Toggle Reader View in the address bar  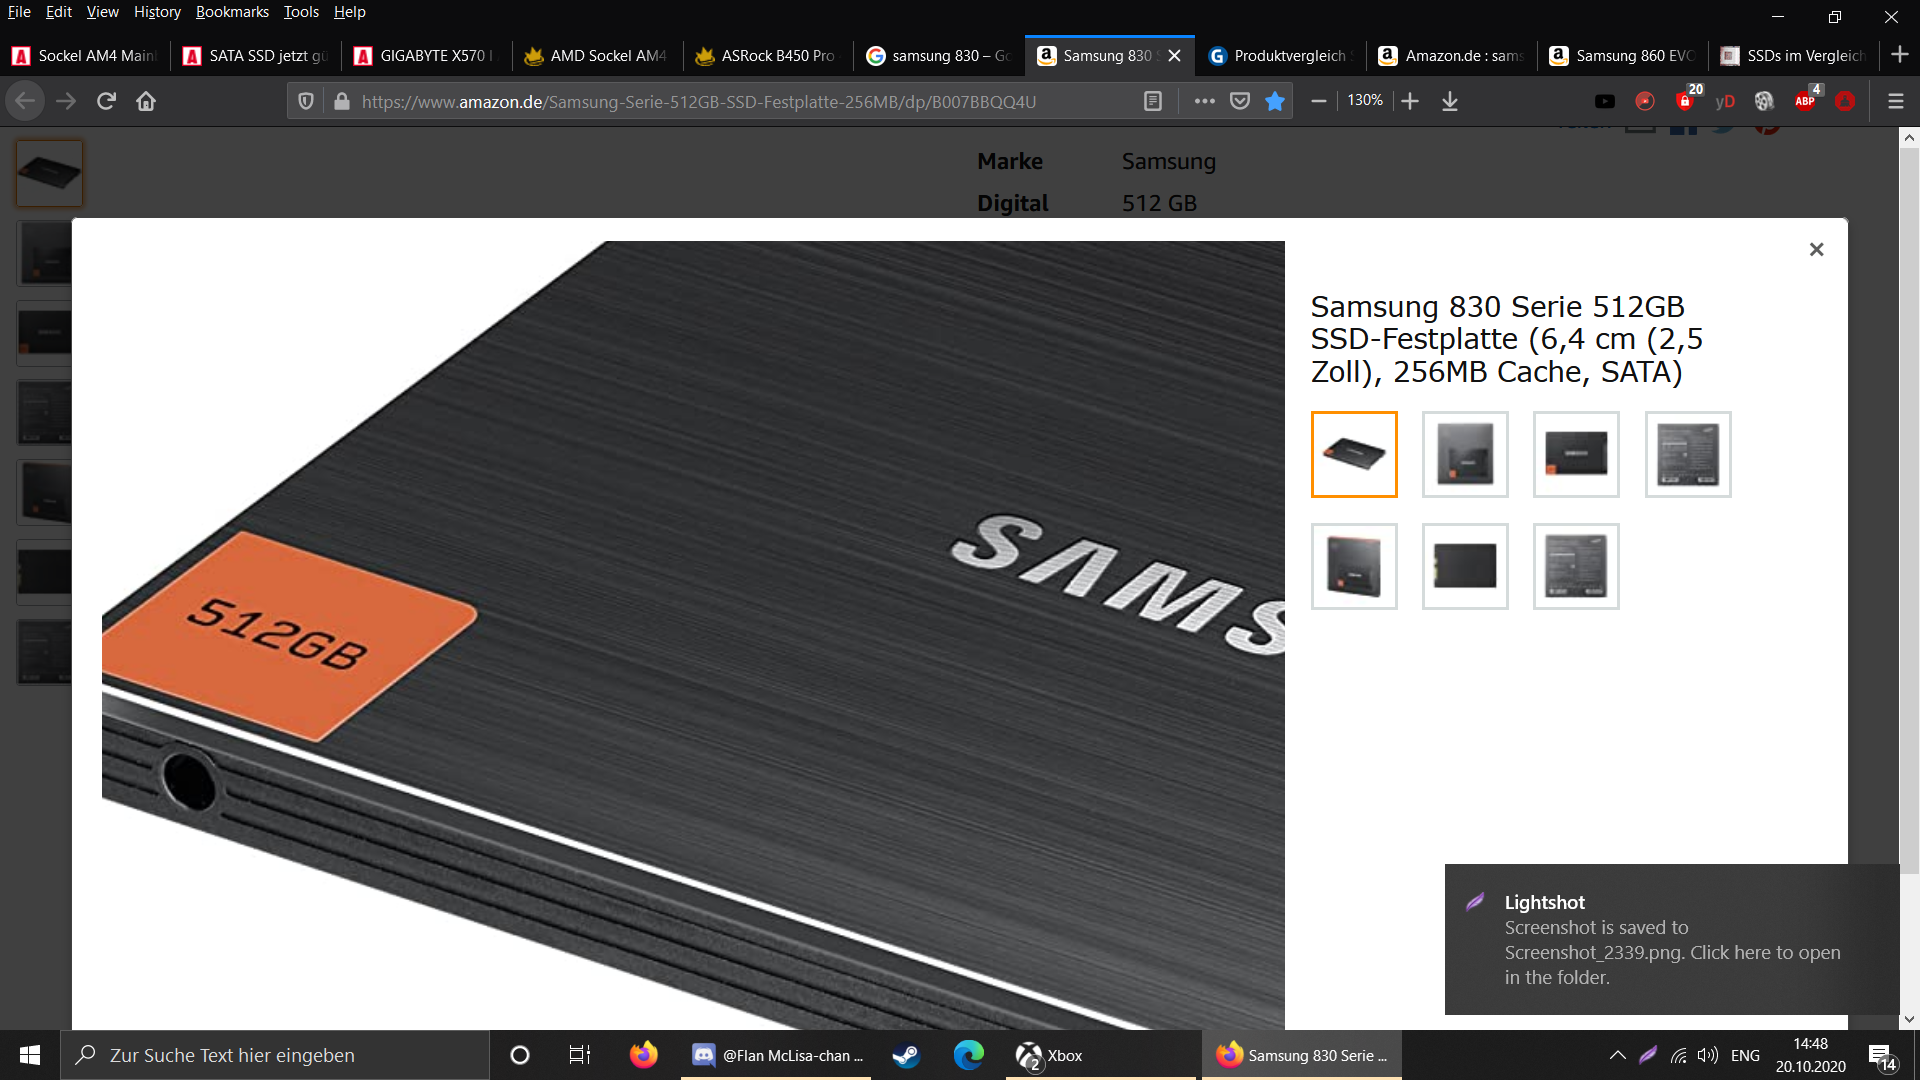pyautogui.click(x=1153, y=101)
